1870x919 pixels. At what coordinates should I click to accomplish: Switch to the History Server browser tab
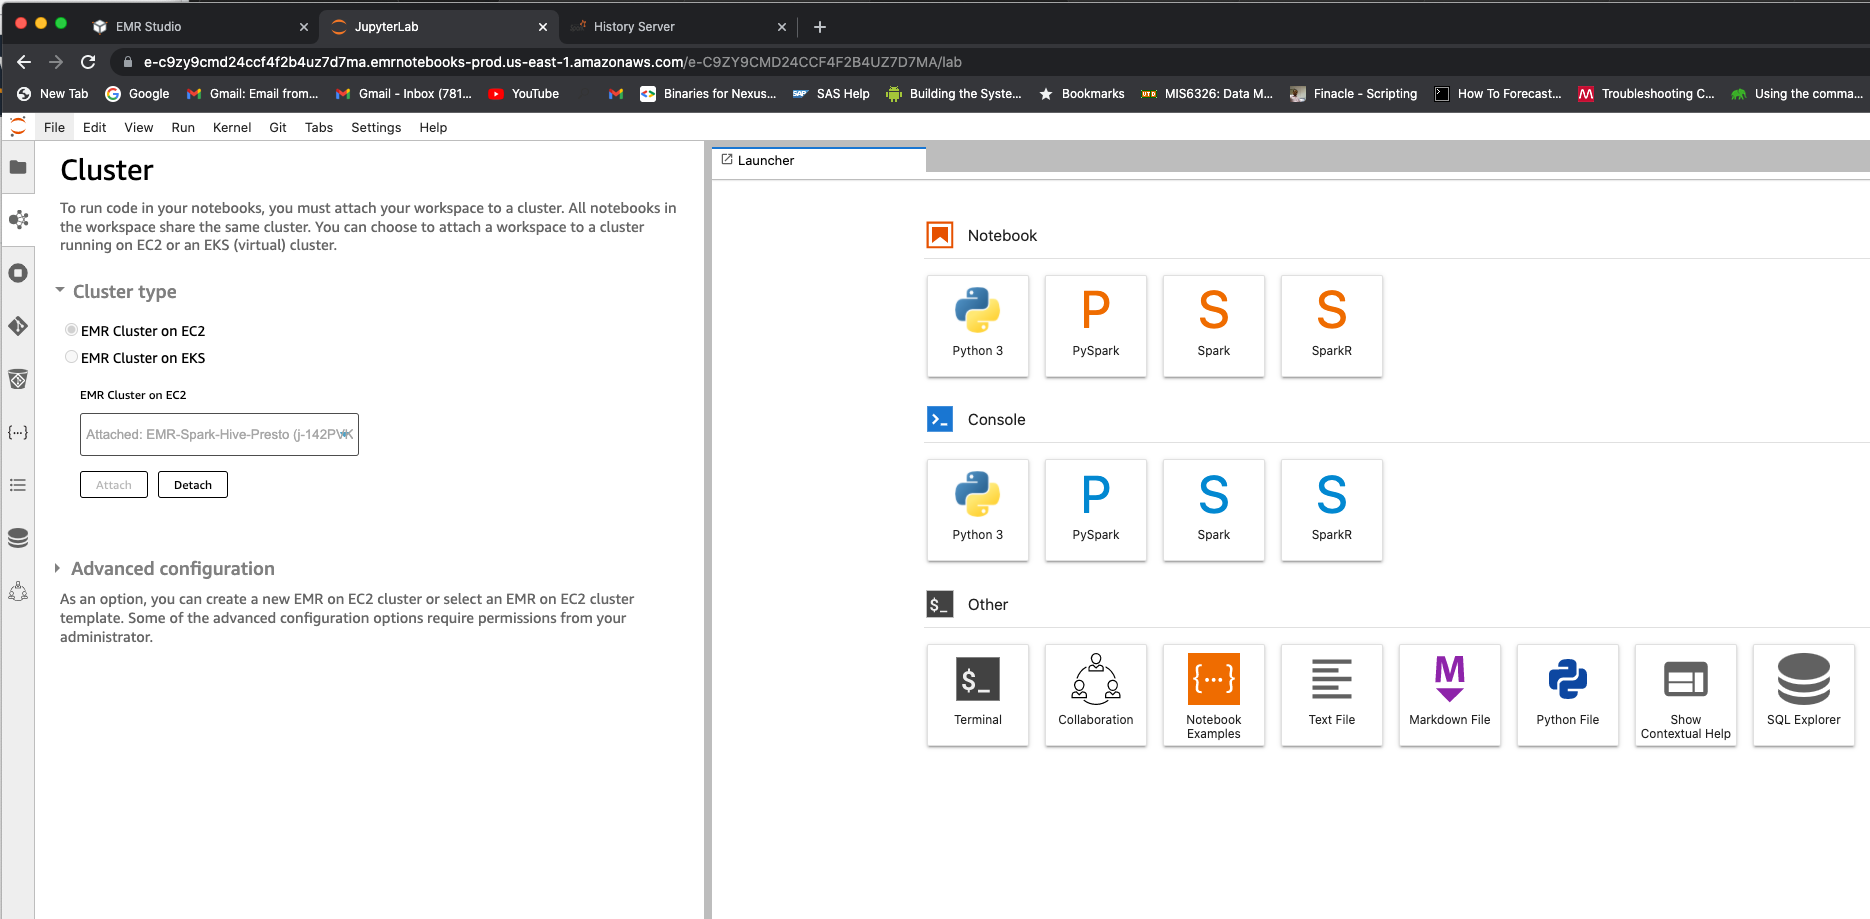click(x=678, y=27)
